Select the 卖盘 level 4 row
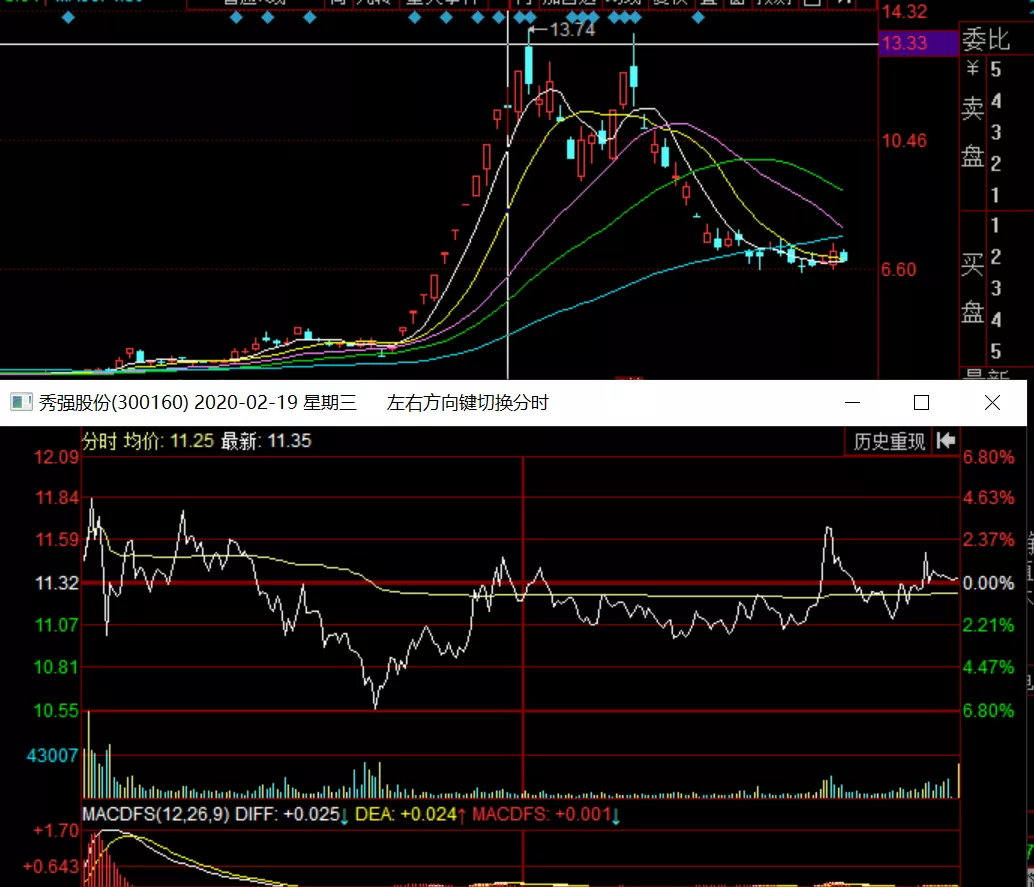 (x=996, y=101)
